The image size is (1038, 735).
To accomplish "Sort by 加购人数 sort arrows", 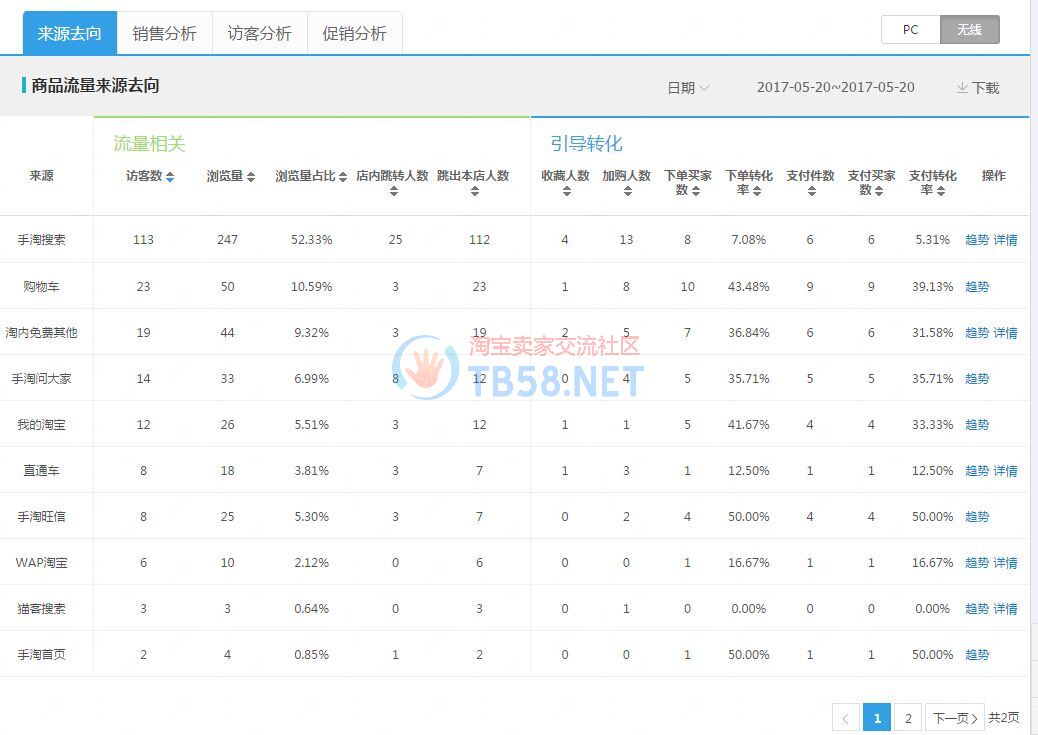I will point(627,191).
